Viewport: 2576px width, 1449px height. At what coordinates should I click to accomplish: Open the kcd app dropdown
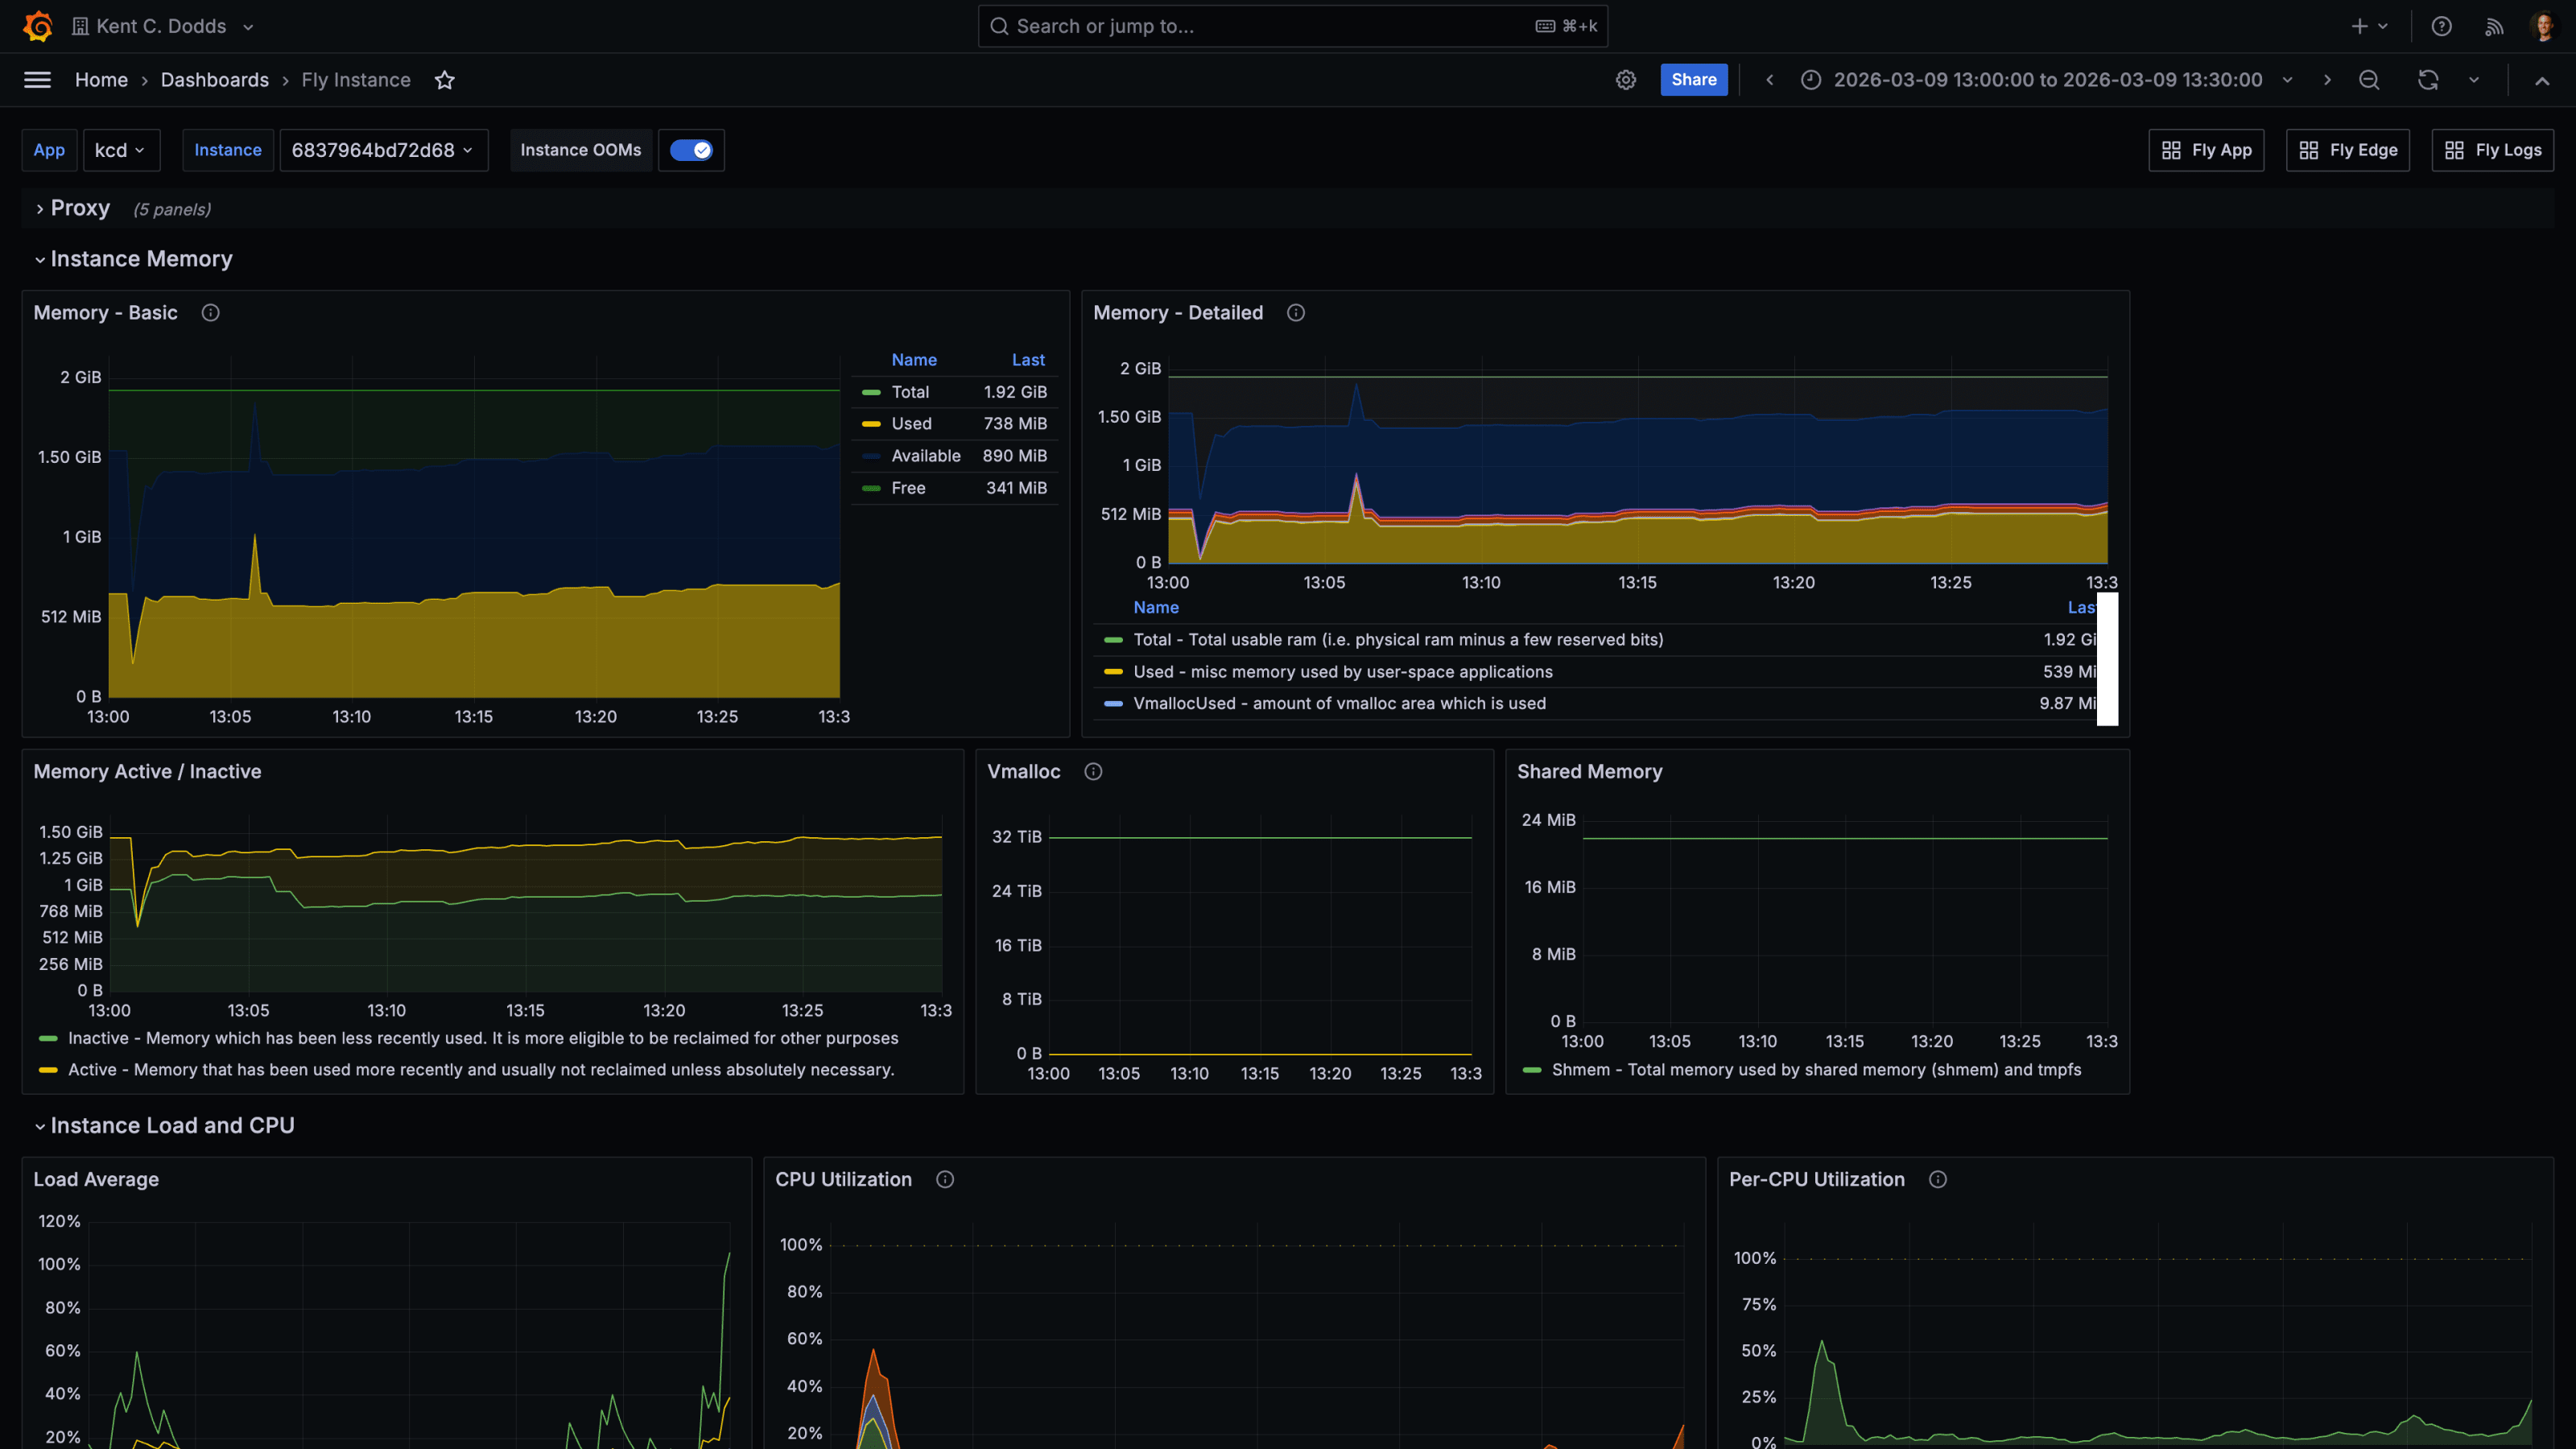tap(120, 150)
